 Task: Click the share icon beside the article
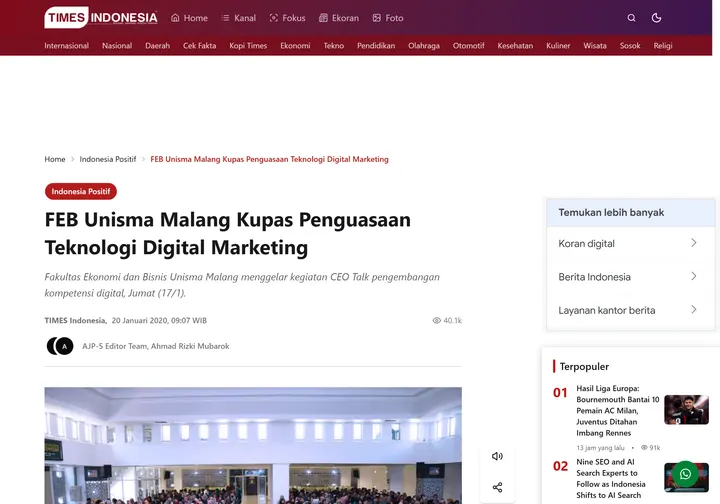pos(497,487)
